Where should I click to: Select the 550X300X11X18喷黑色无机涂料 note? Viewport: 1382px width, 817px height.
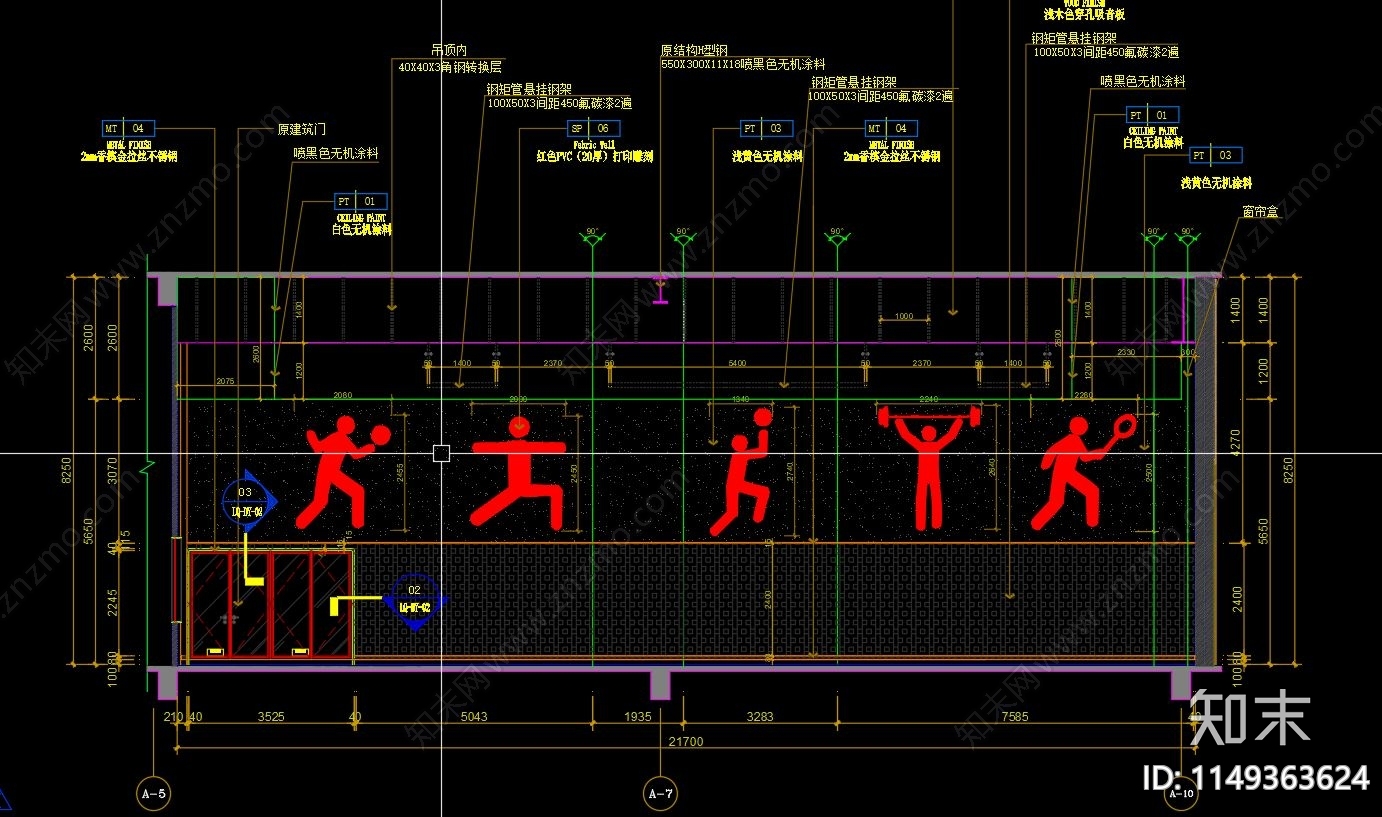click(x=743, y=64)
